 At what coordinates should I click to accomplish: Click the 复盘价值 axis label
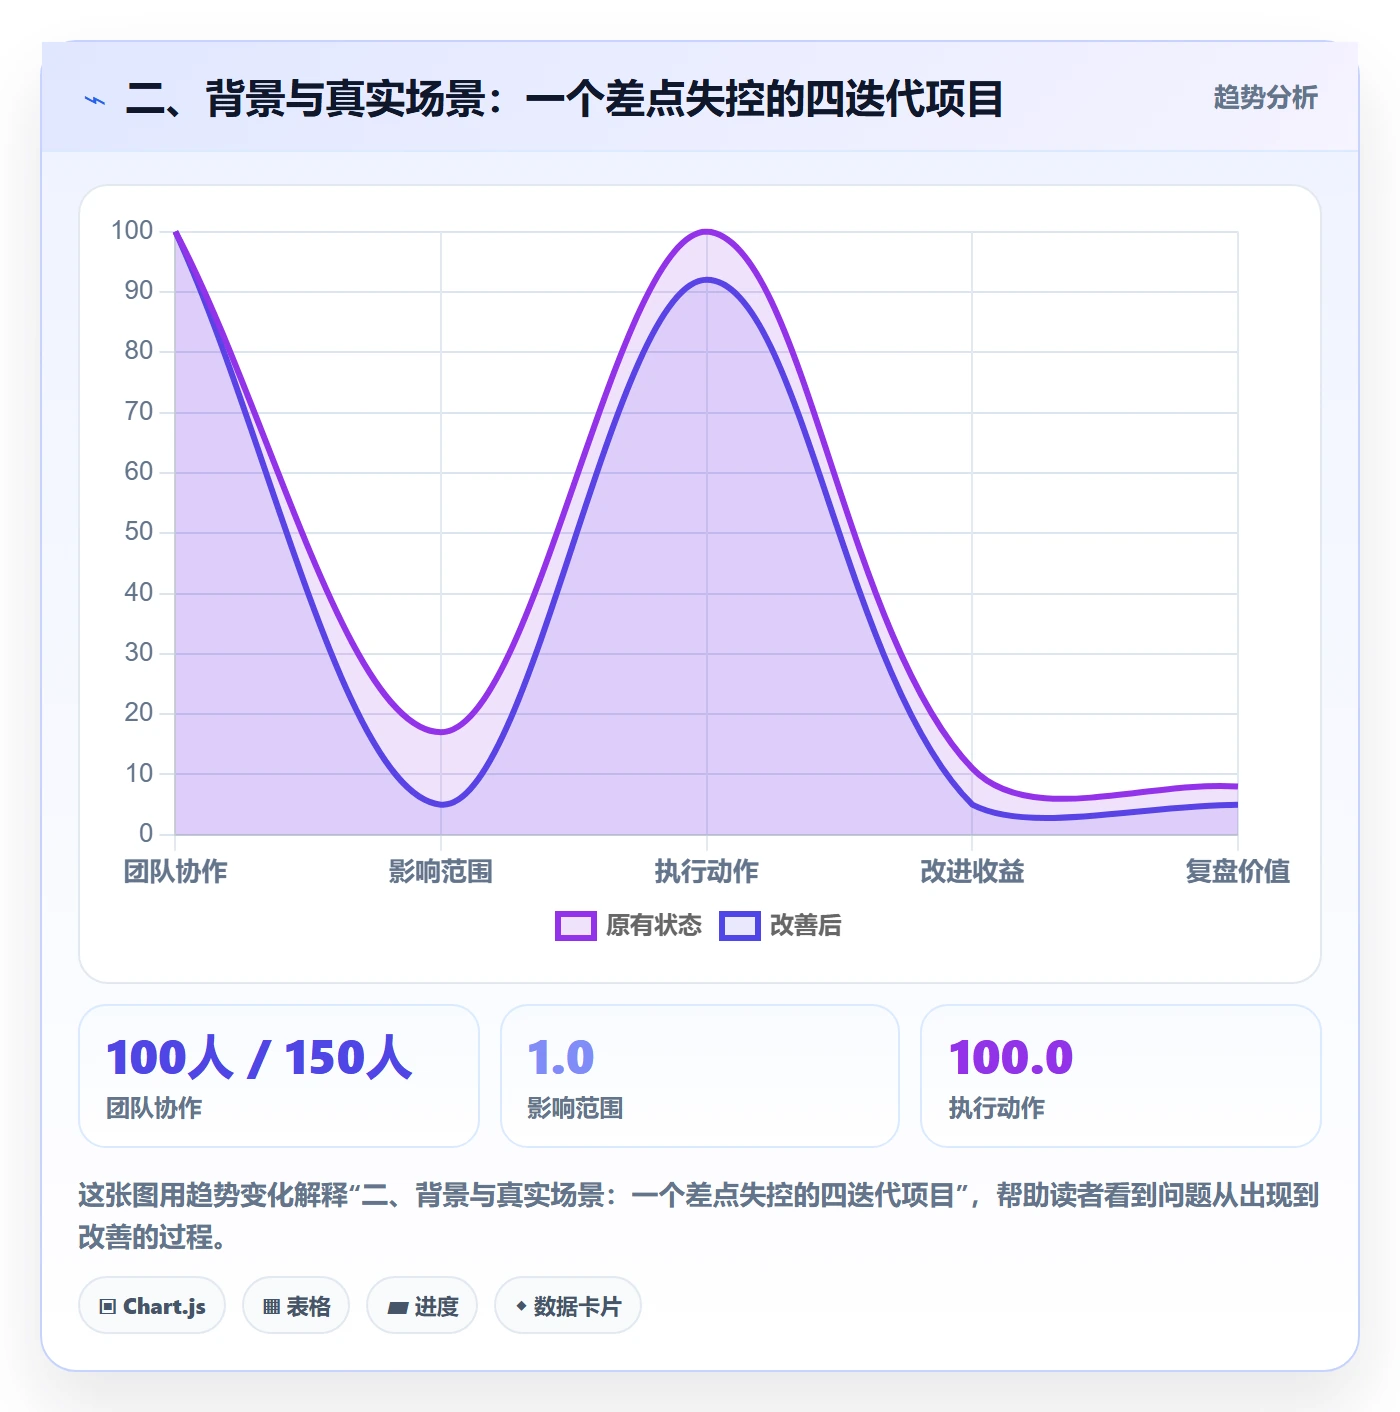(x=1238, y=871)
